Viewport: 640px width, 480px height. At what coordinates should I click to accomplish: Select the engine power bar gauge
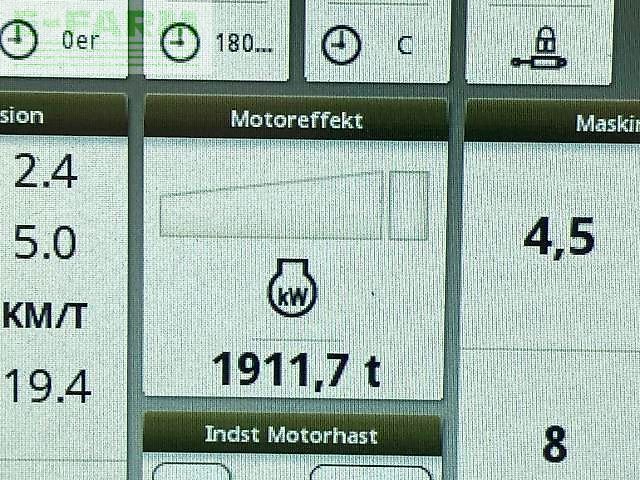click(294, 205)
